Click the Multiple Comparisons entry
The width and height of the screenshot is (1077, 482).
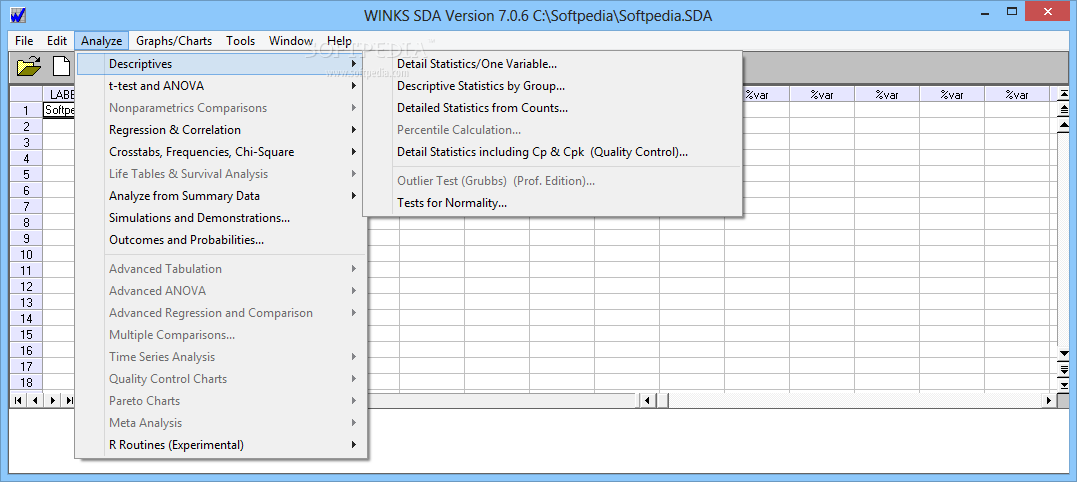click(x=220, y=334)
